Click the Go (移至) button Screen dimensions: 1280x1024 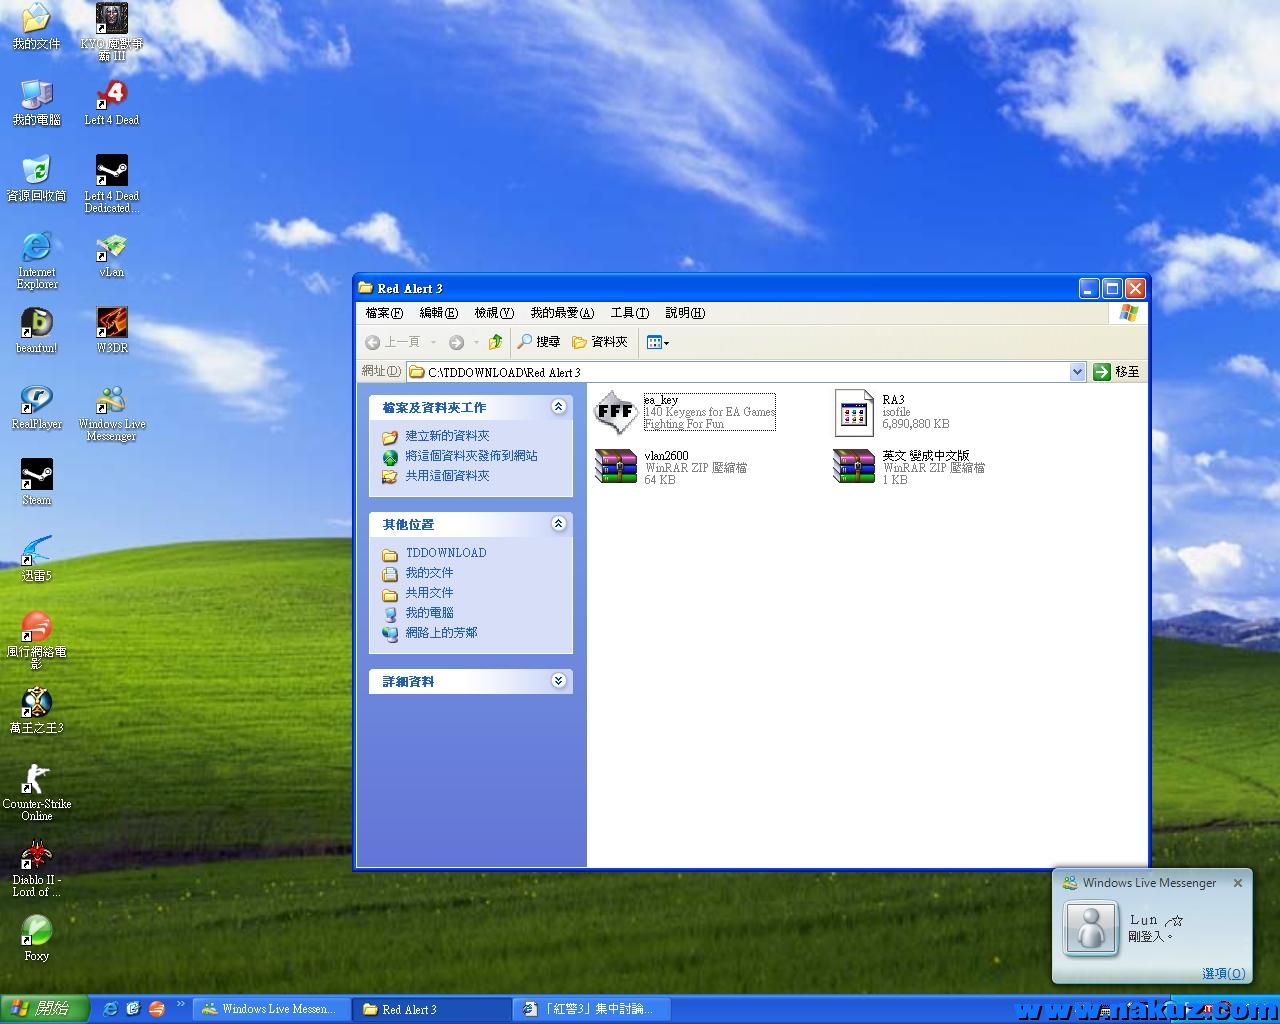[1116, 372]
